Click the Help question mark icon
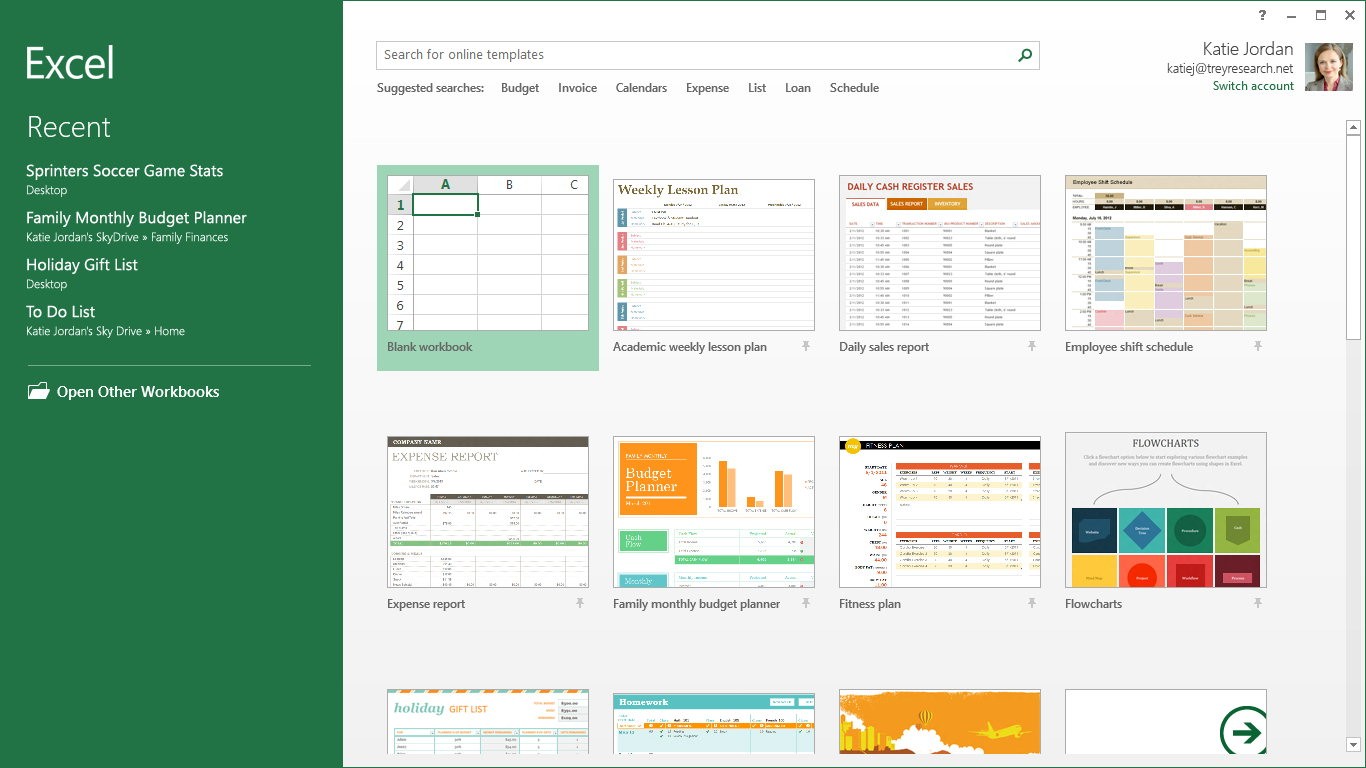 (1263, 15)
